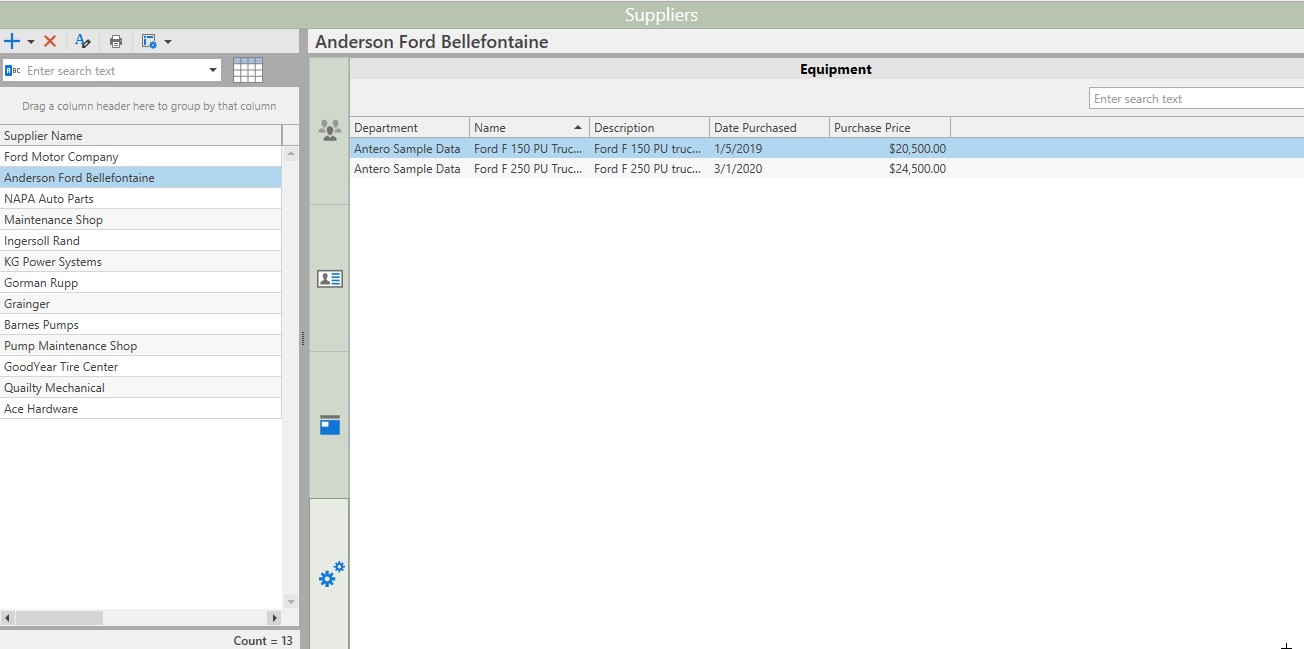Image resolution: width=1304 pixels, height=649 pixels.
Task: Expand the layout settings dropdown arrow
Action: pyautogui.click(x=168, y=42)
